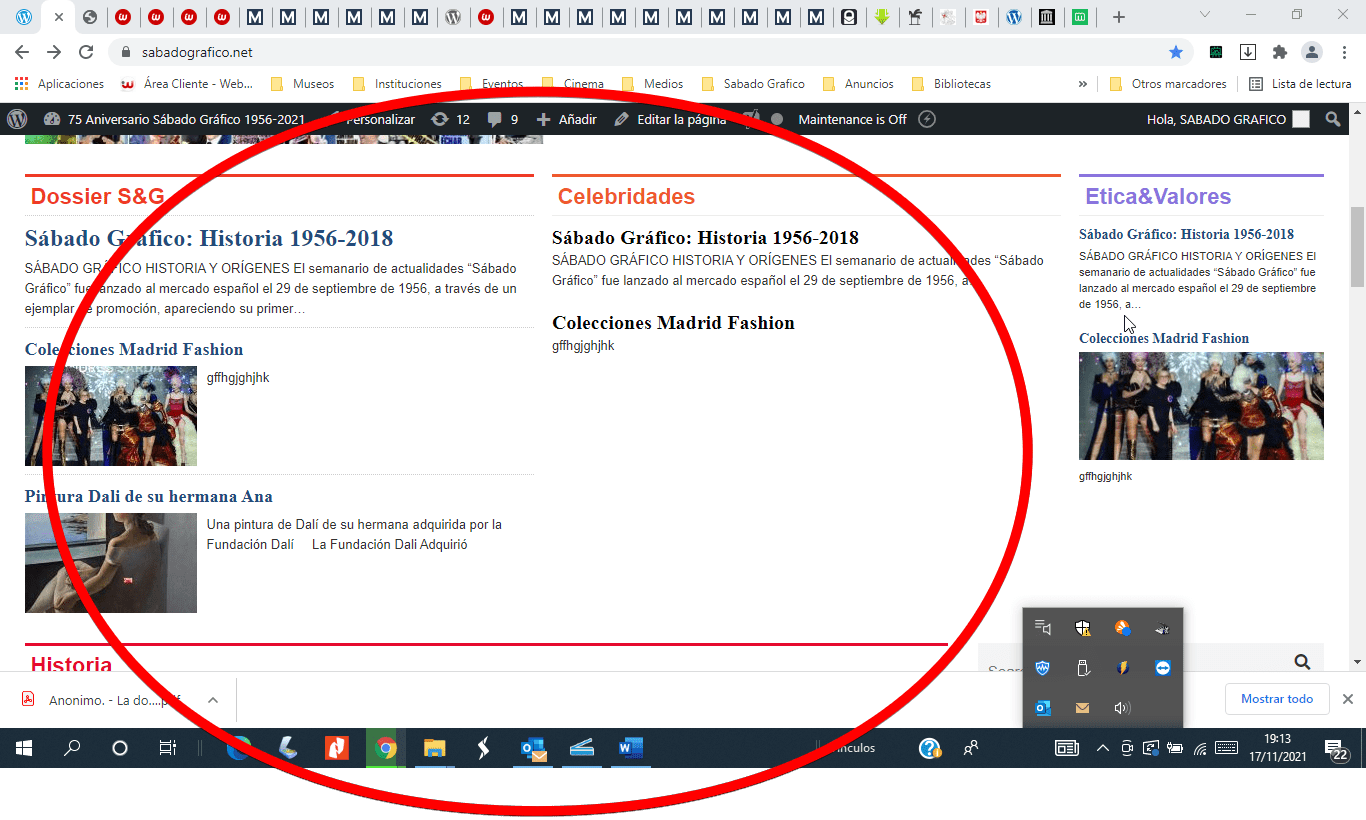Click the blue bookmark star in address bar
The height and width of the screenshot is (820, 1366).
[x=1176, y=52]
